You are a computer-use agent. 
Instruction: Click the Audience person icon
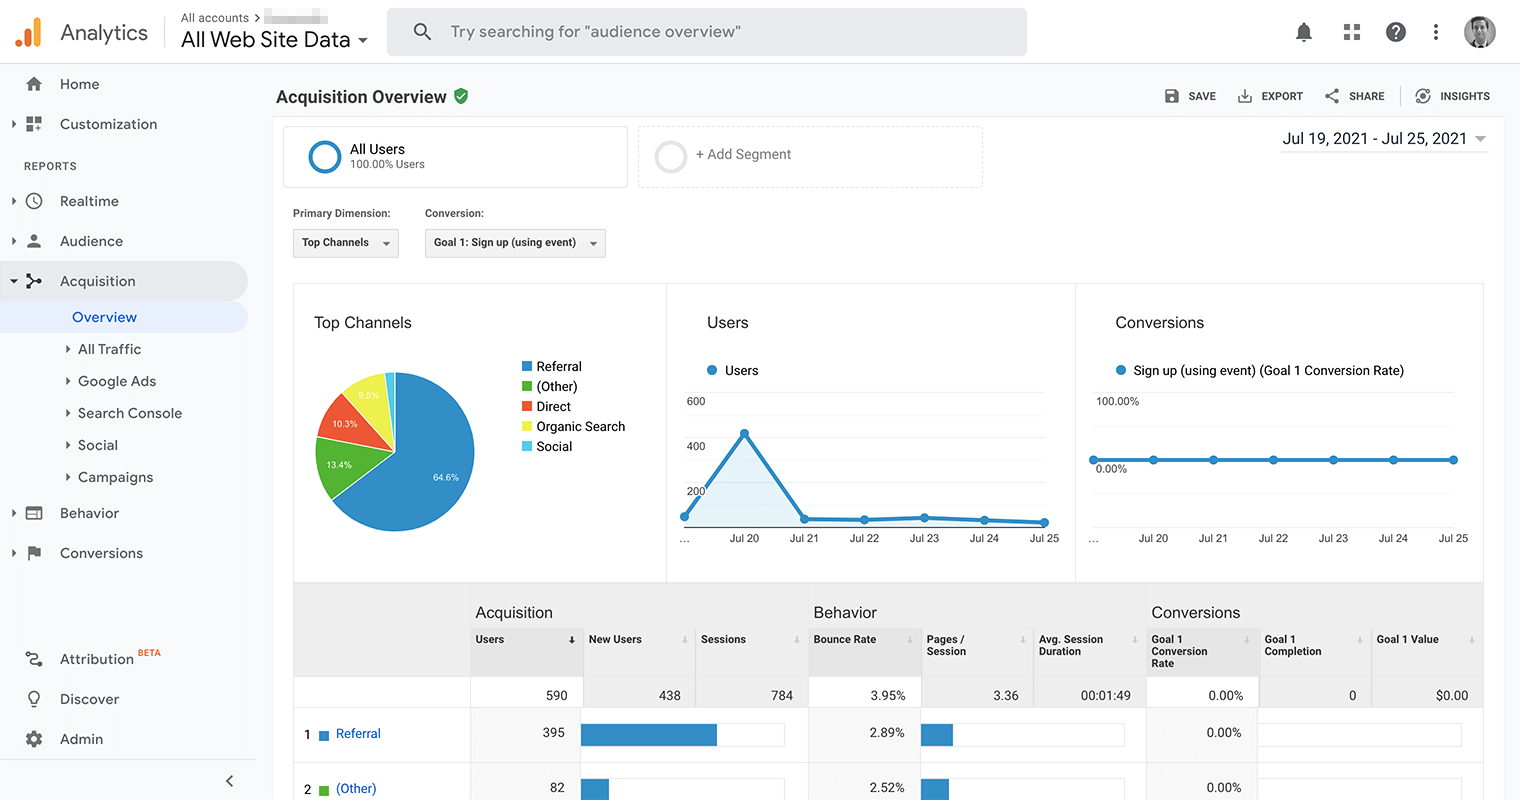[x=34, y=241]
